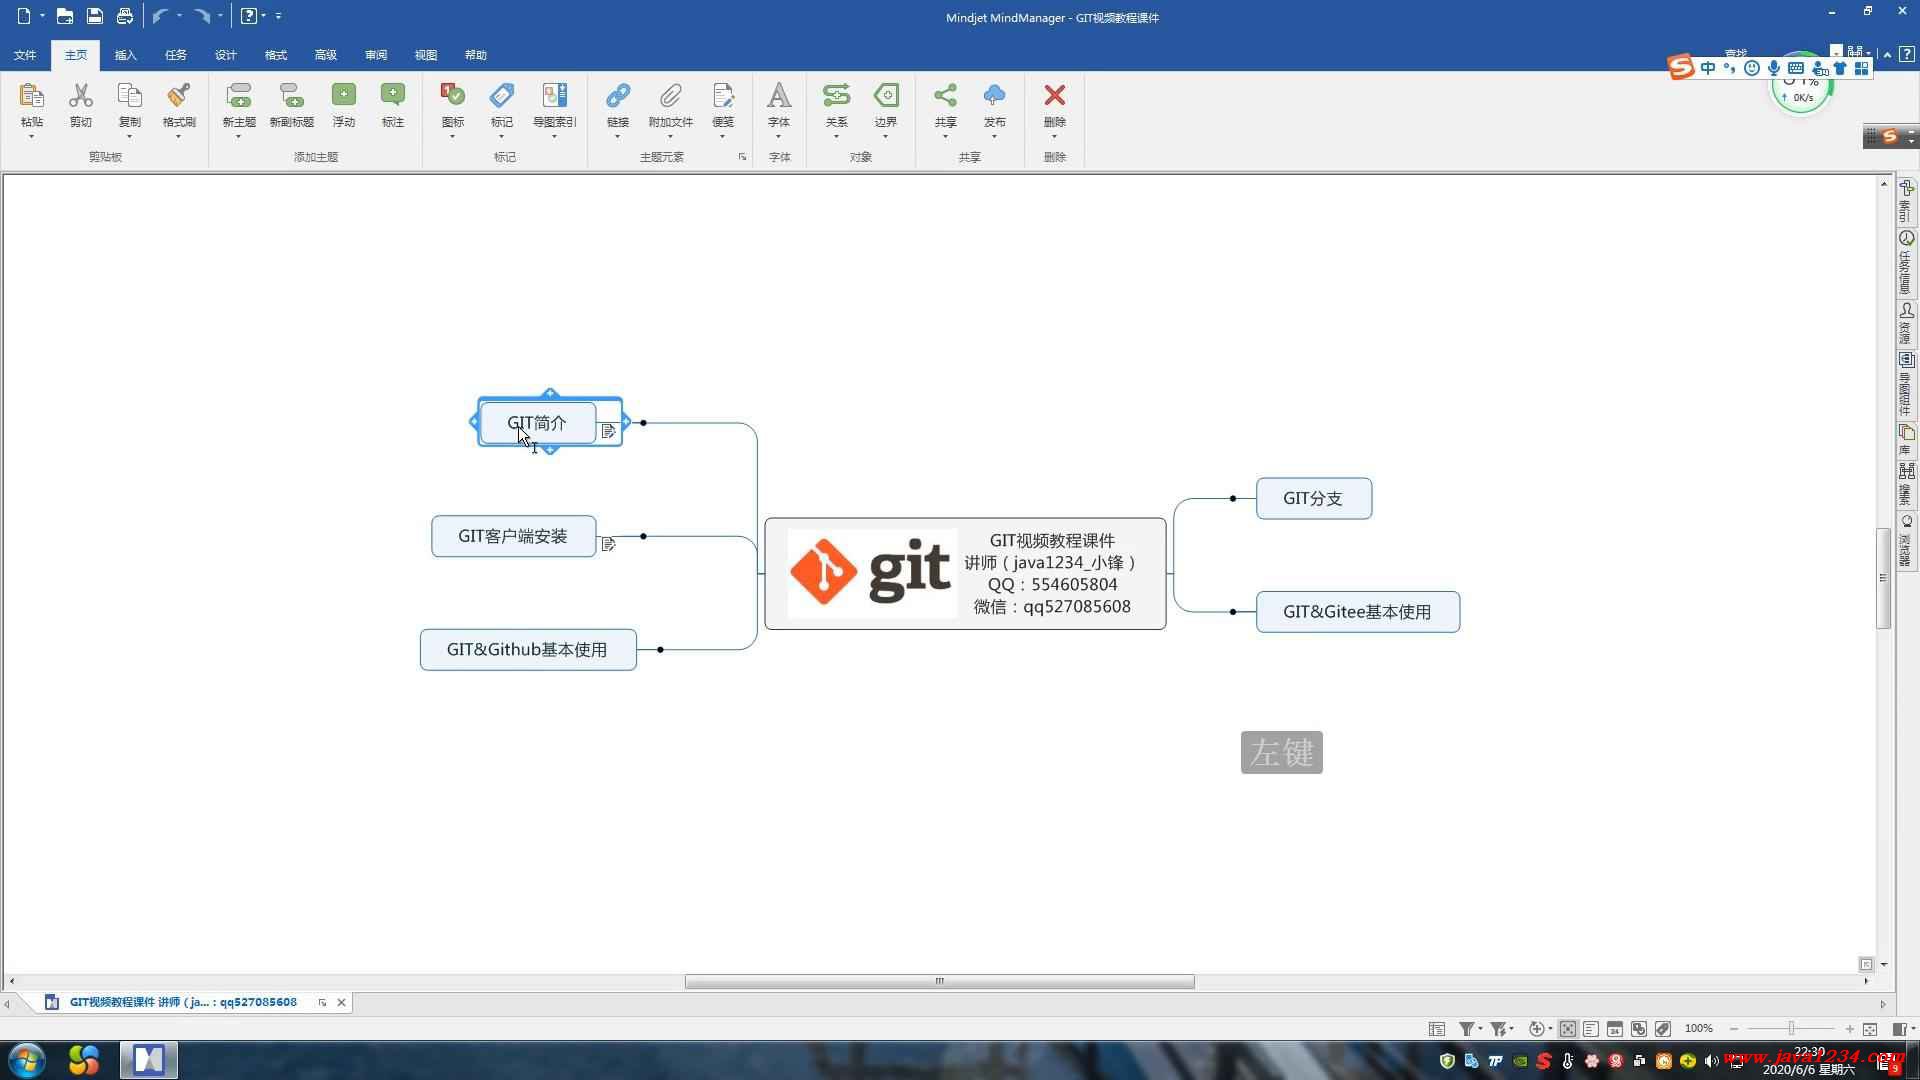Click the Fit Map icon in status bar
This screenshot has width=1920, height=1080.
(x=1870, y=1029)
